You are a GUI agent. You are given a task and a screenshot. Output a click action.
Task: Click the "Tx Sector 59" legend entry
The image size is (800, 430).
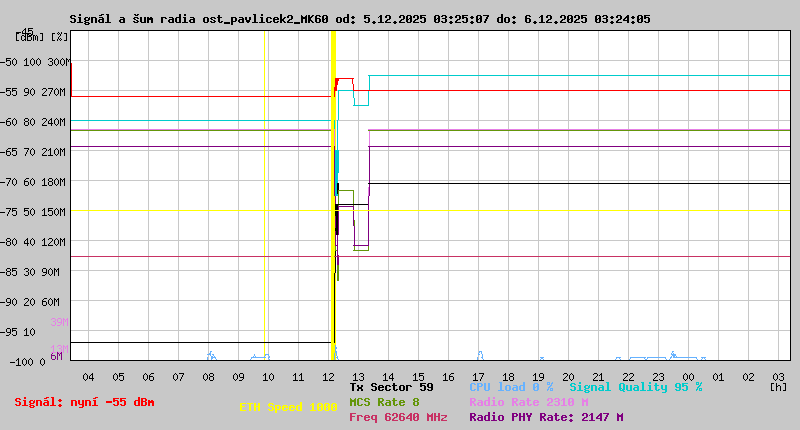tap(391, 386)
